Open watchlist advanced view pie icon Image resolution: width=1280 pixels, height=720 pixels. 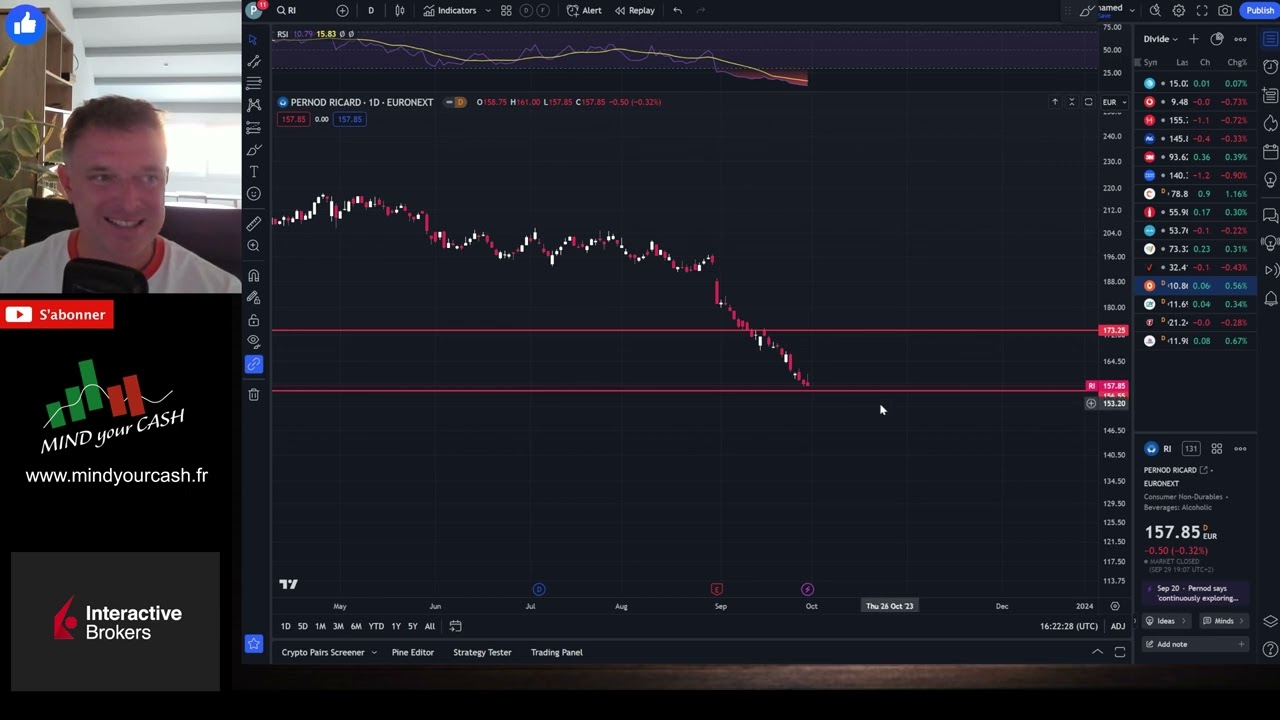coord(1217,39)
